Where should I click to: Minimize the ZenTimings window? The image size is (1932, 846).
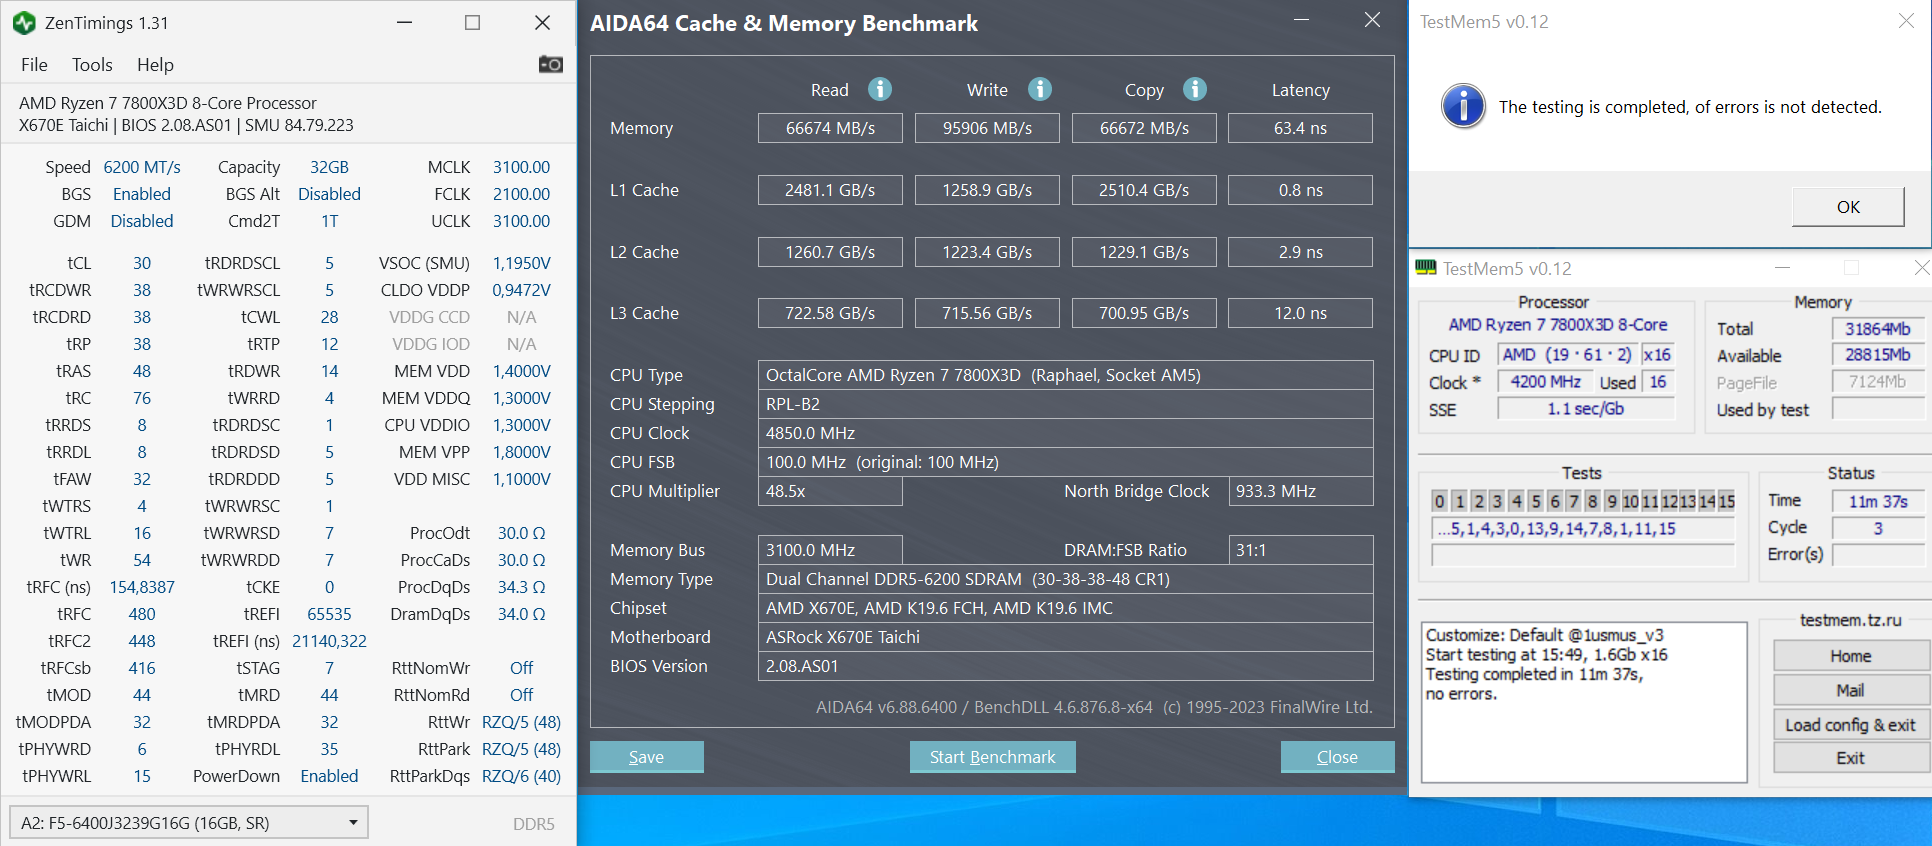405,22
